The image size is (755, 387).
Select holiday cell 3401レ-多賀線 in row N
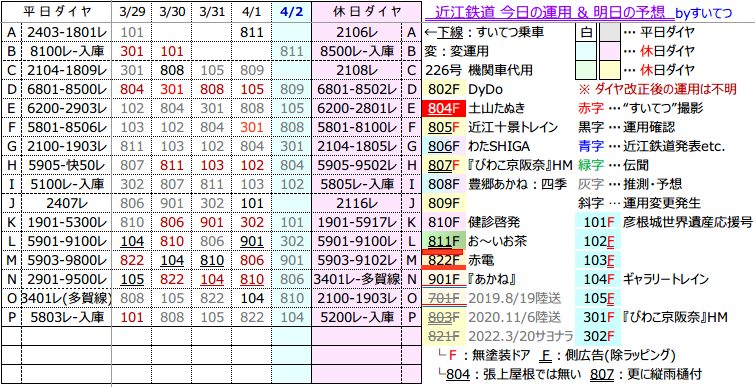(357, 280)
